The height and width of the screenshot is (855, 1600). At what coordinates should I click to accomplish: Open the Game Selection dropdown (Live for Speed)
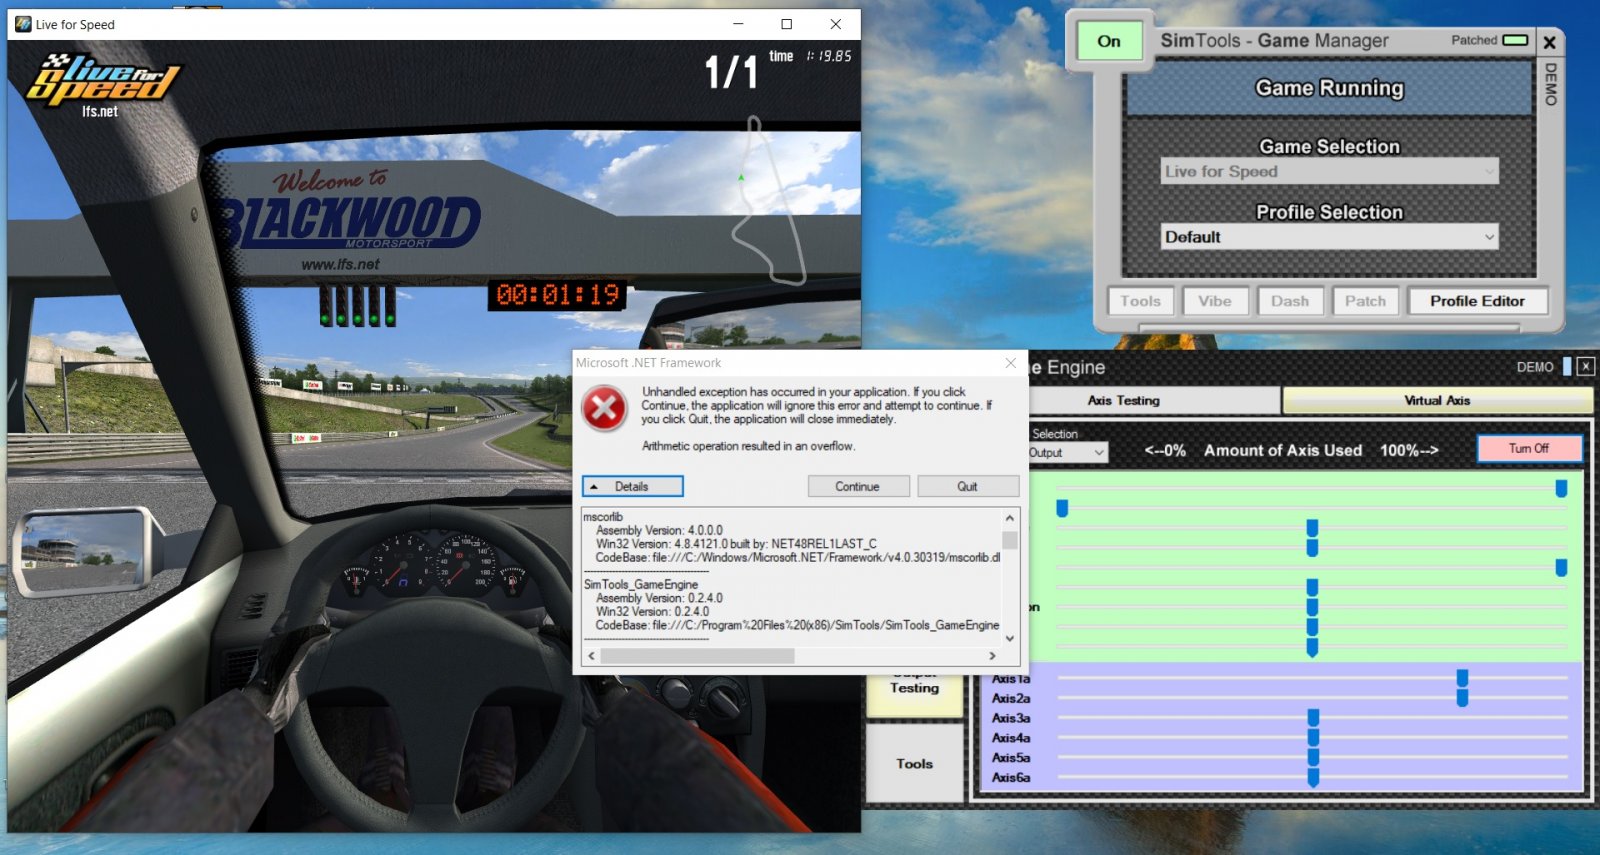coord(1329,171)
